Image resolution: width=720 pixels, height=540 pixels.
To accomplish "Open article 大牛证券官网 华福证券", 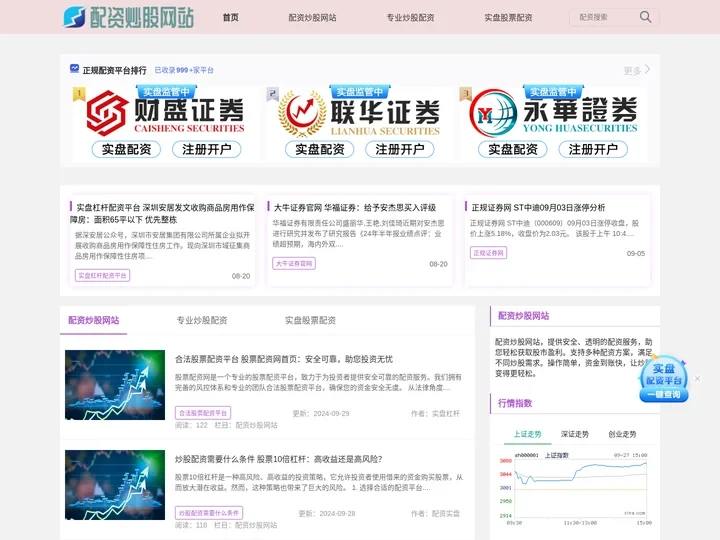I will click(355, 208).
